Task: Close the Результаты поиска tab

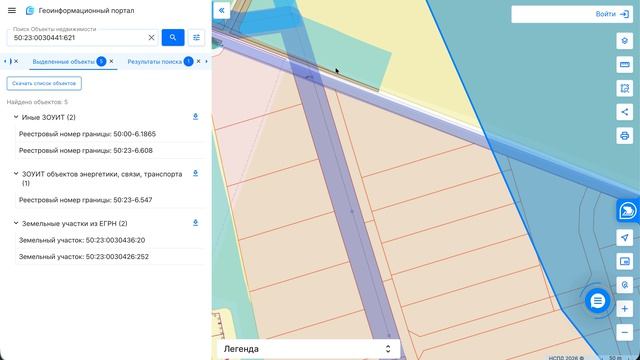Action: (x=198, y=61)
